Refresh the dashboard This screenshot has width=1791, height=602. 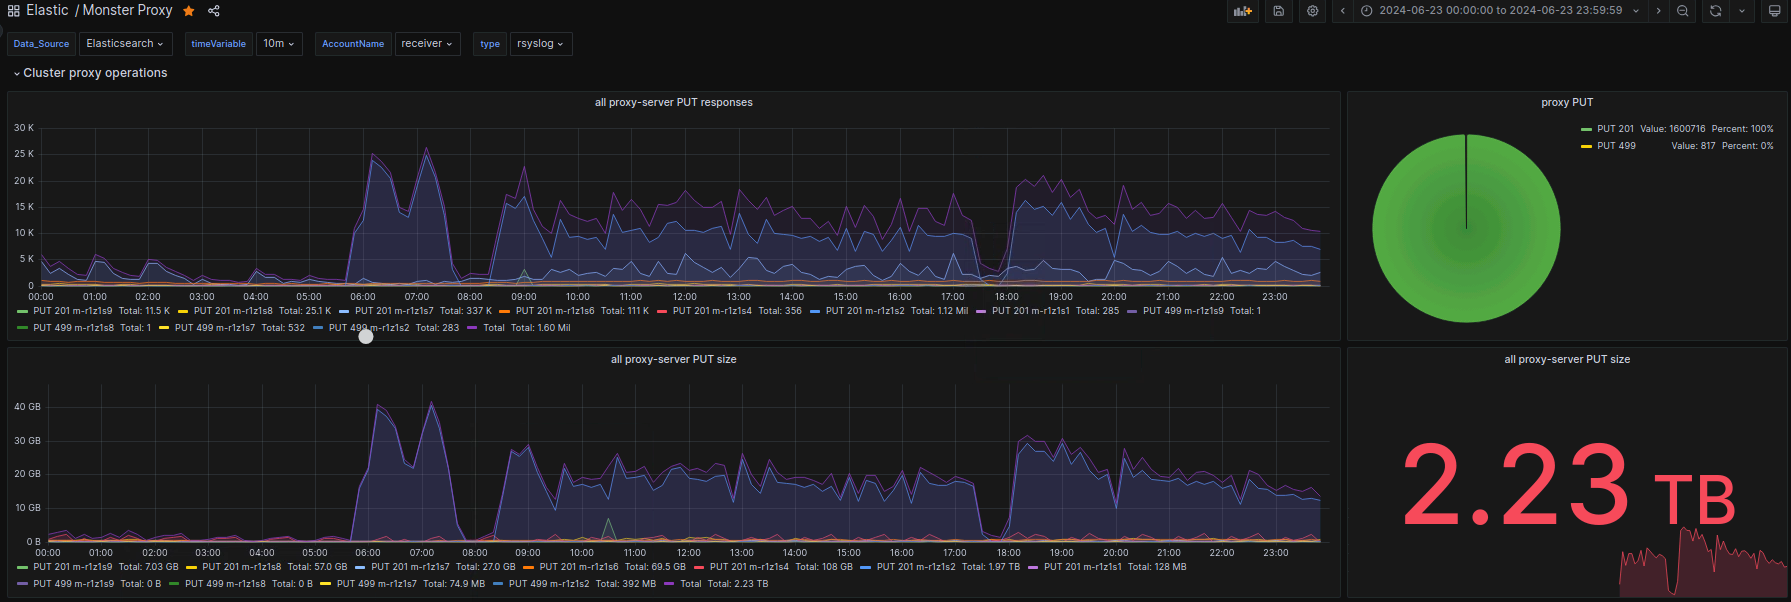1716,11
